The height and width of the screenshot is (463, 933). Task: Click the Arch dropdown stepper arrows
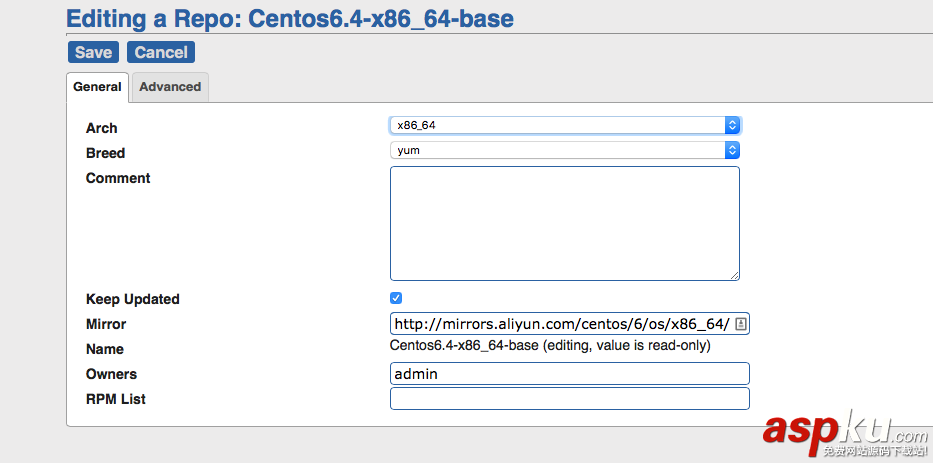pos(732,125)
